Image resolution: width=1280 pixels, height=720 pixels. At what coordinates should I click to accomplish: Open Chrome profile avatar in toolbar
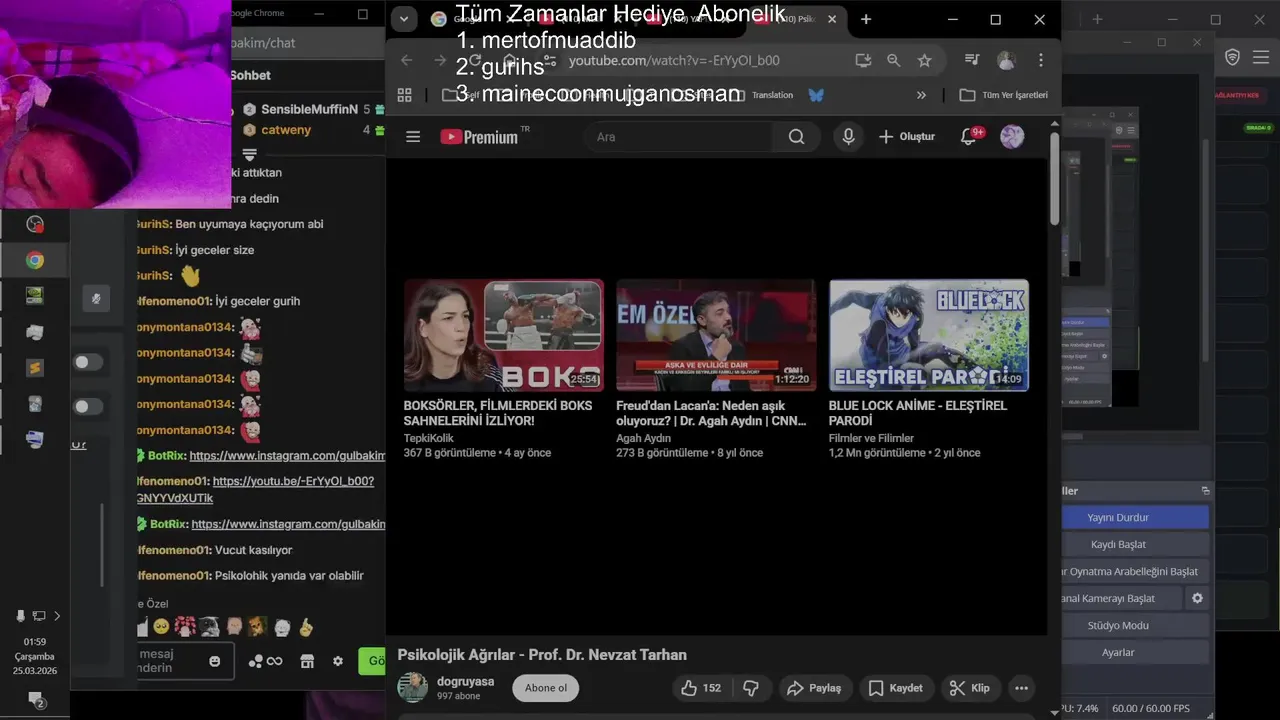[x=1006, y=60]
